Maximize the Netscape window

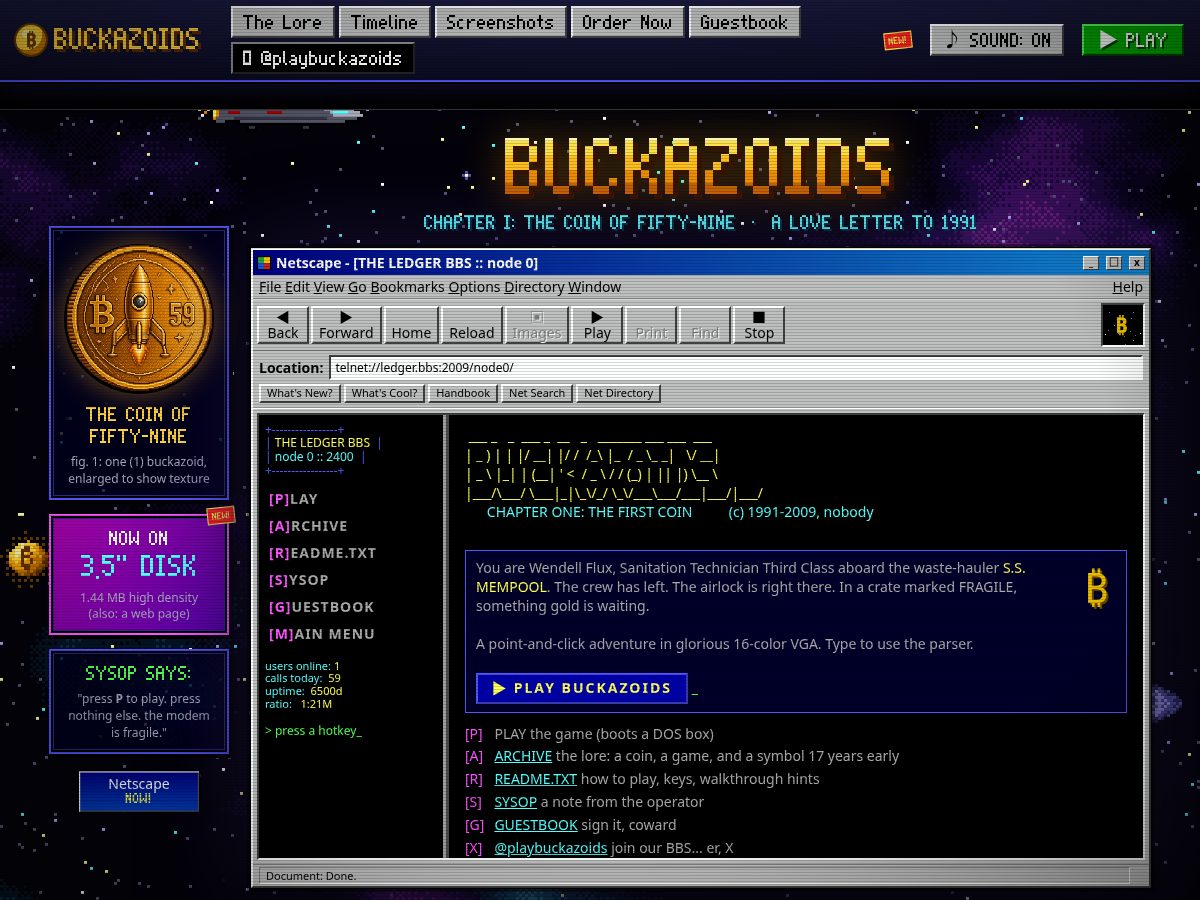1114,263
